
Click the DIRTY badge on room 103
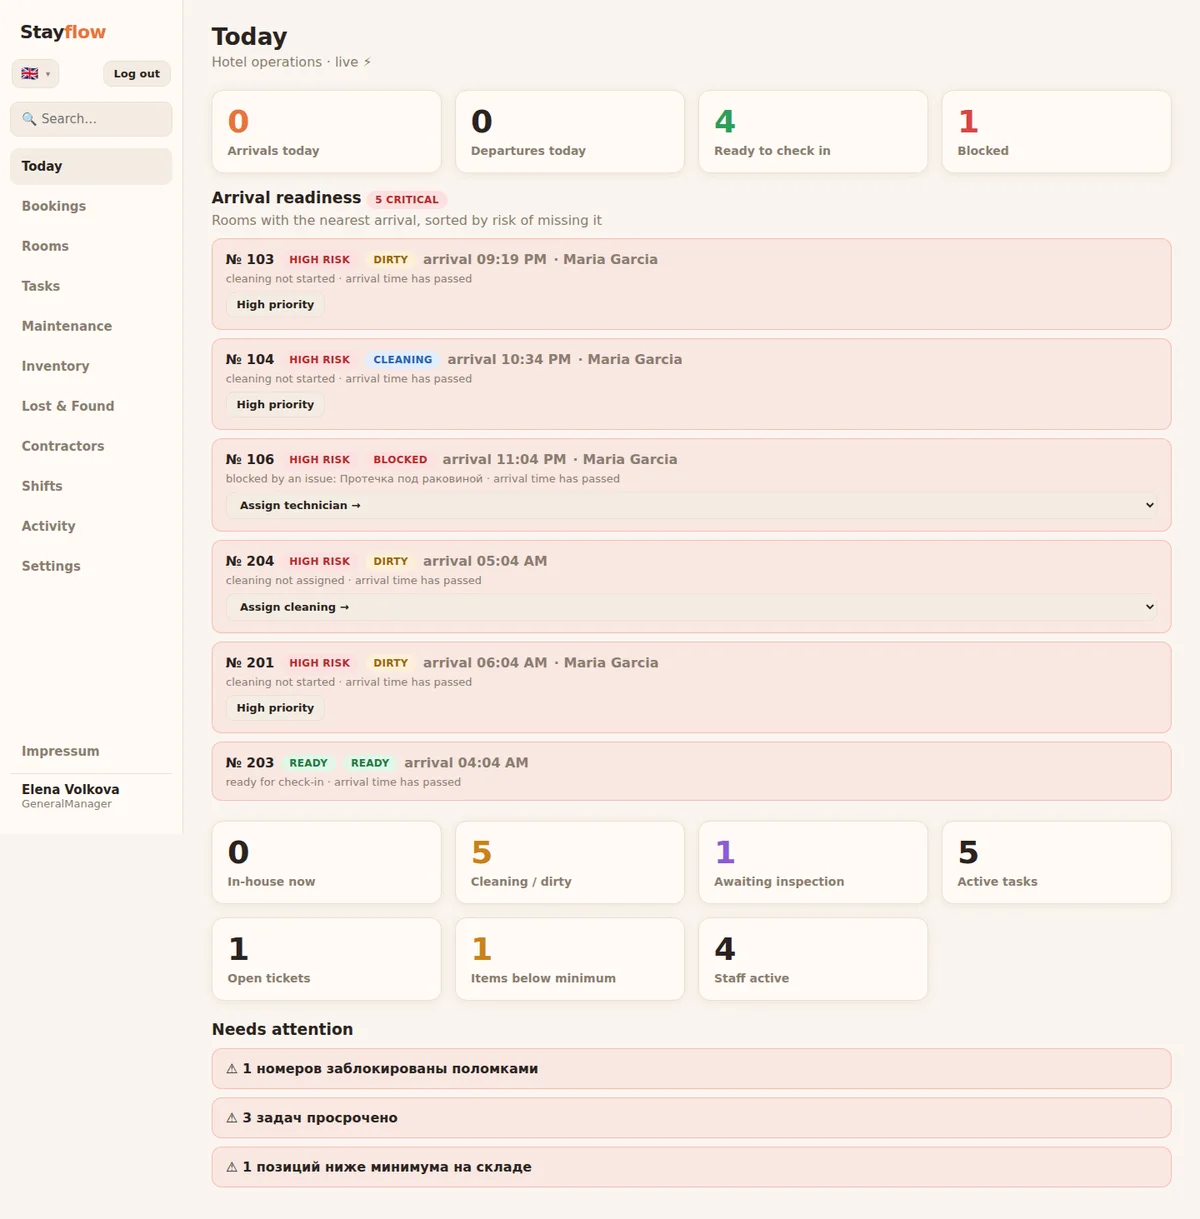[390, 260]
